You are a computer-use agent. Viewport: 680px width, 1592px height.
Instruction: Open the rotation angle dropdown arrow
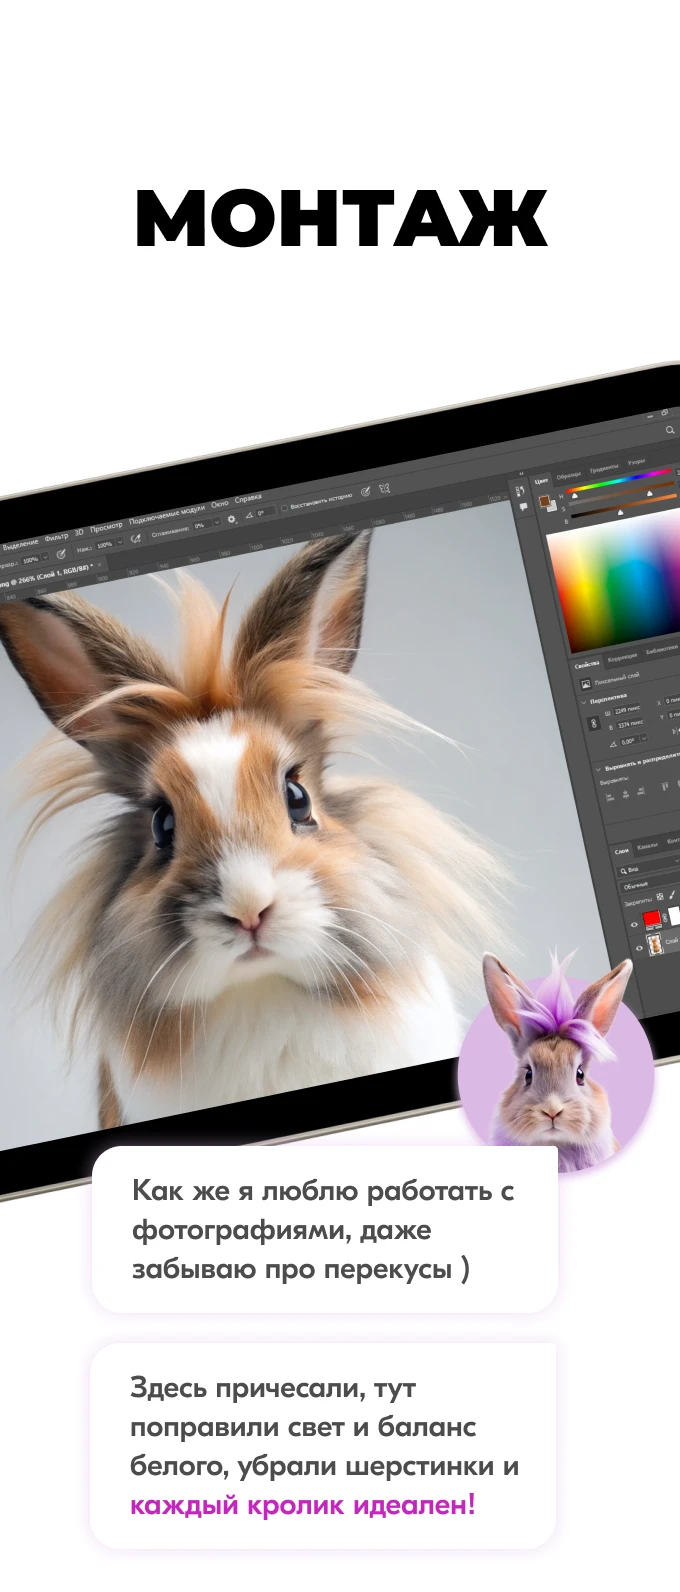644,738
